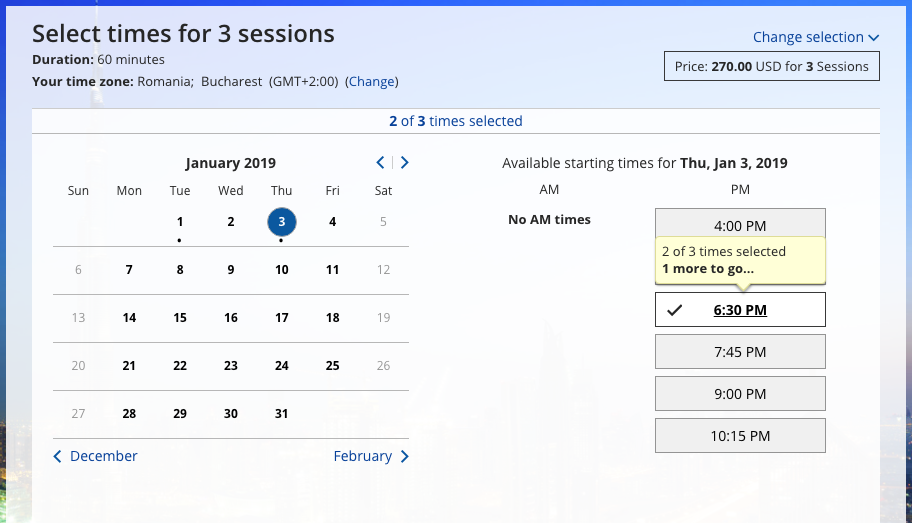Jump forward to February
This screenshot has height=523, width=912.
click(371, 456)
